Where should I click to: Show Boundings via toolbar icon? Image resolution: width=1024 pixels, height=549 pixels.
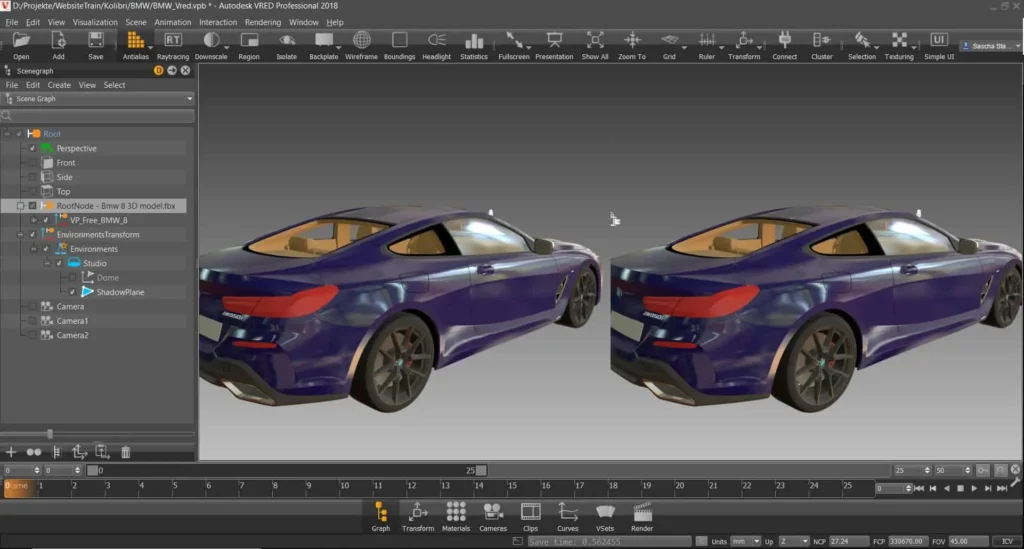[x=399, y=40]
